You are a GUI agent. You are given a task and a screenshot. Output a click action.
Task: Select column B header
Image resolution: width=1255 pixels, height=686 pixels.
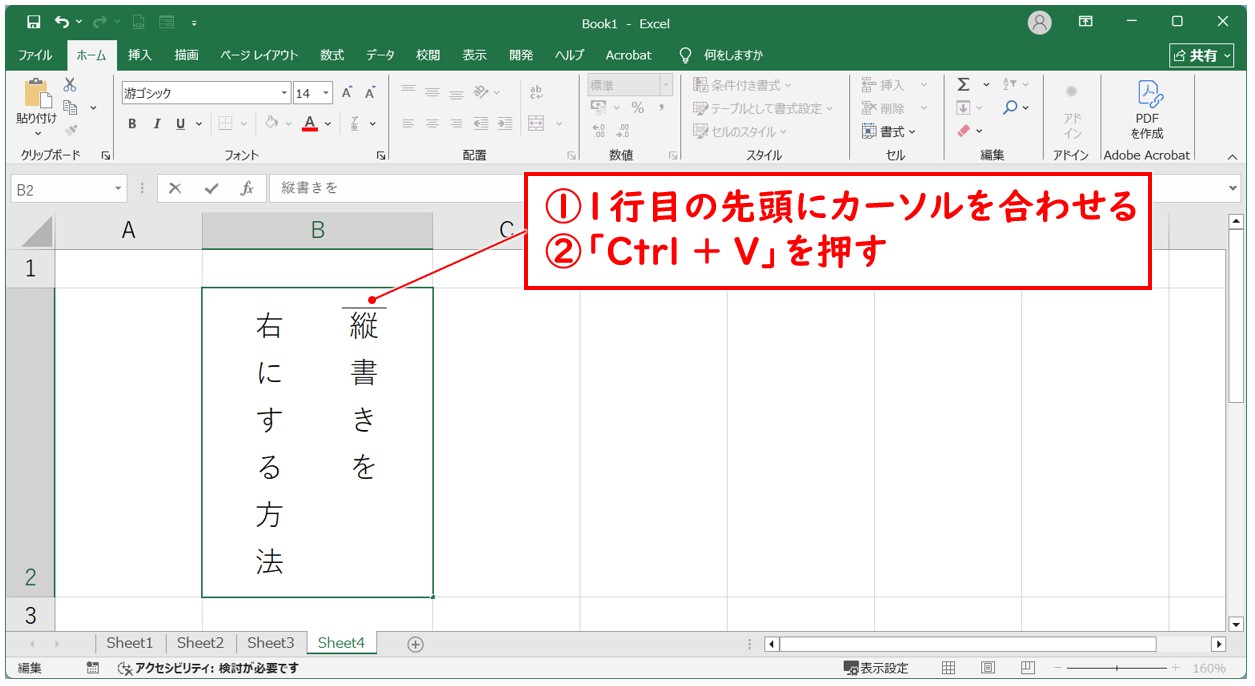[x=317, y=230]
